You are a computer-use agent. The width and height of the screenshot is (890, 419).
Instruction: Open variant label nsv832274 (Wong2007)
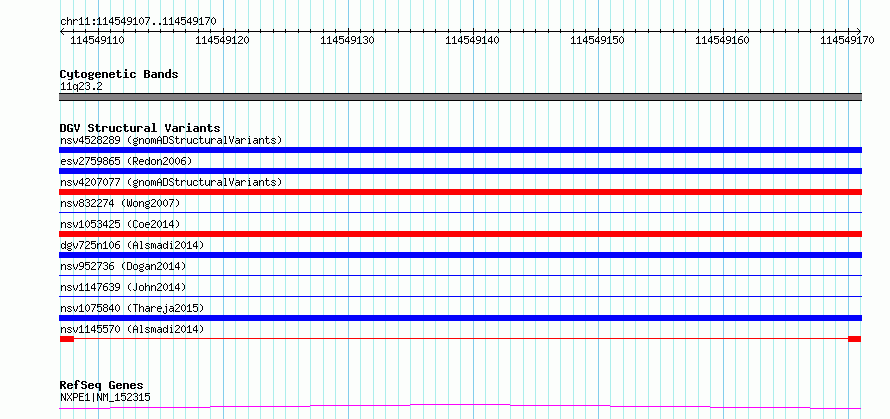tap(120, 203)
